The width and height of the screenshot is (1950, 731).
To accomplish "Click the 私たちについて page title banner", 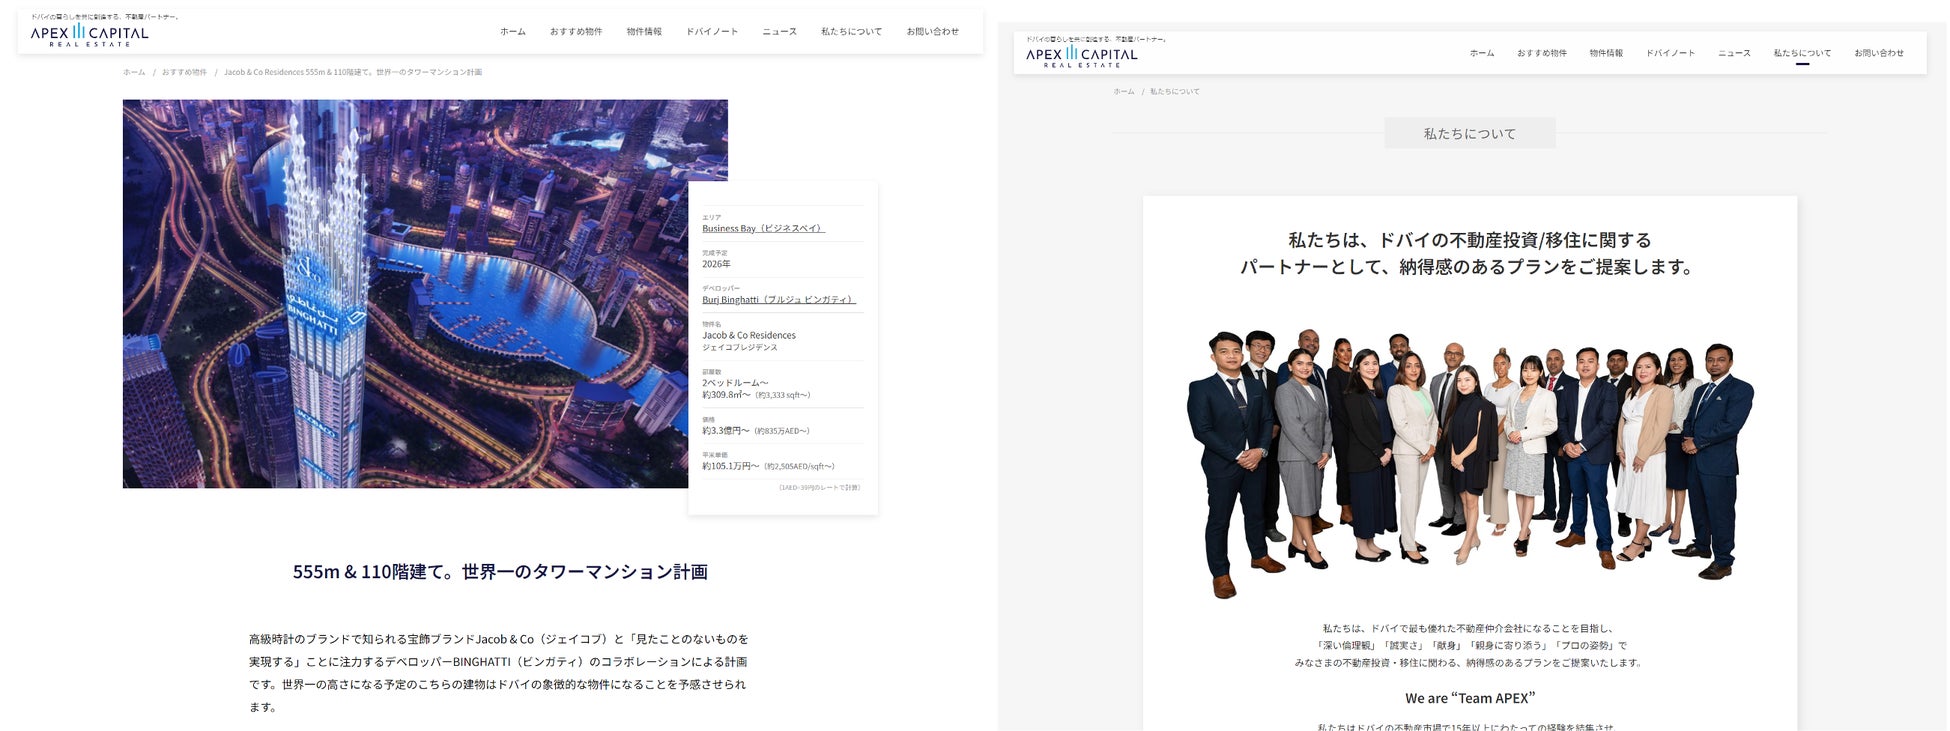I will [x=1470, y=133].
